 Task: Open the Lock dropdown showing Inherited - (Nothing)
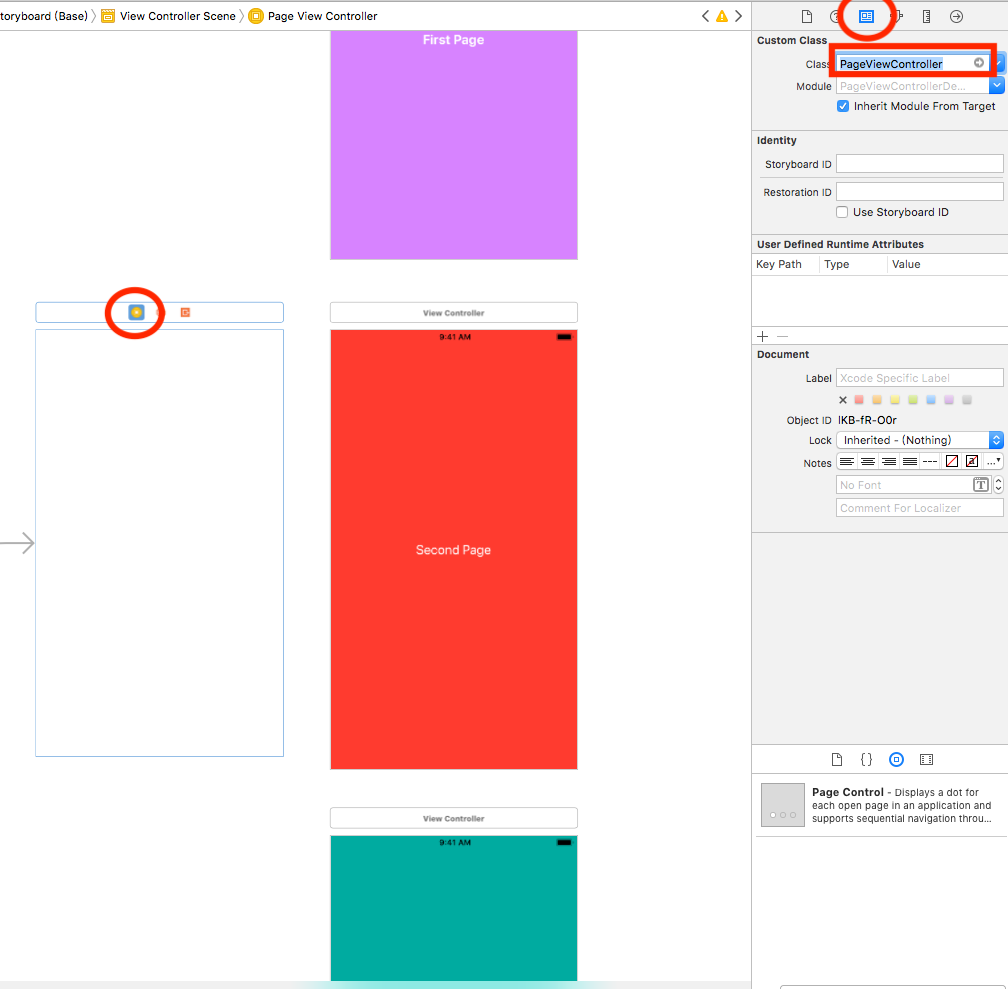919,439
